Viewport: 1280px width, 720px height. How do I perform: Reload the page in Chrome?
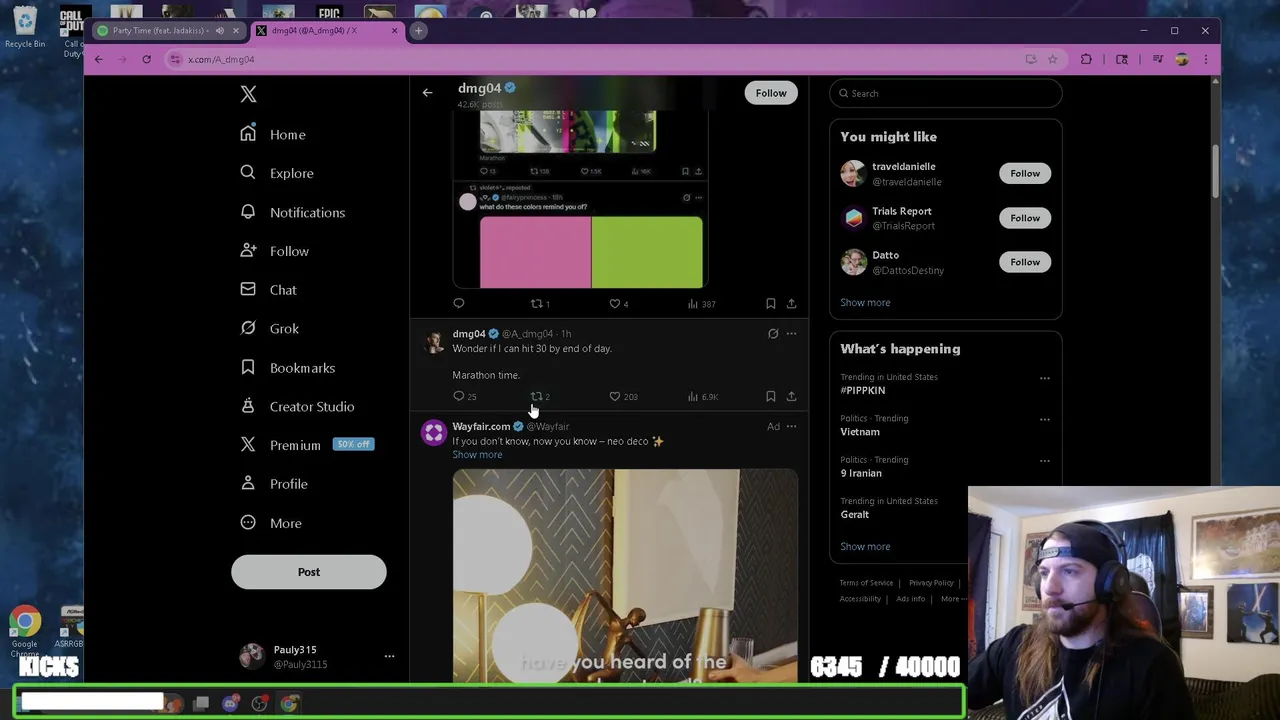click(x=146, y=59)
